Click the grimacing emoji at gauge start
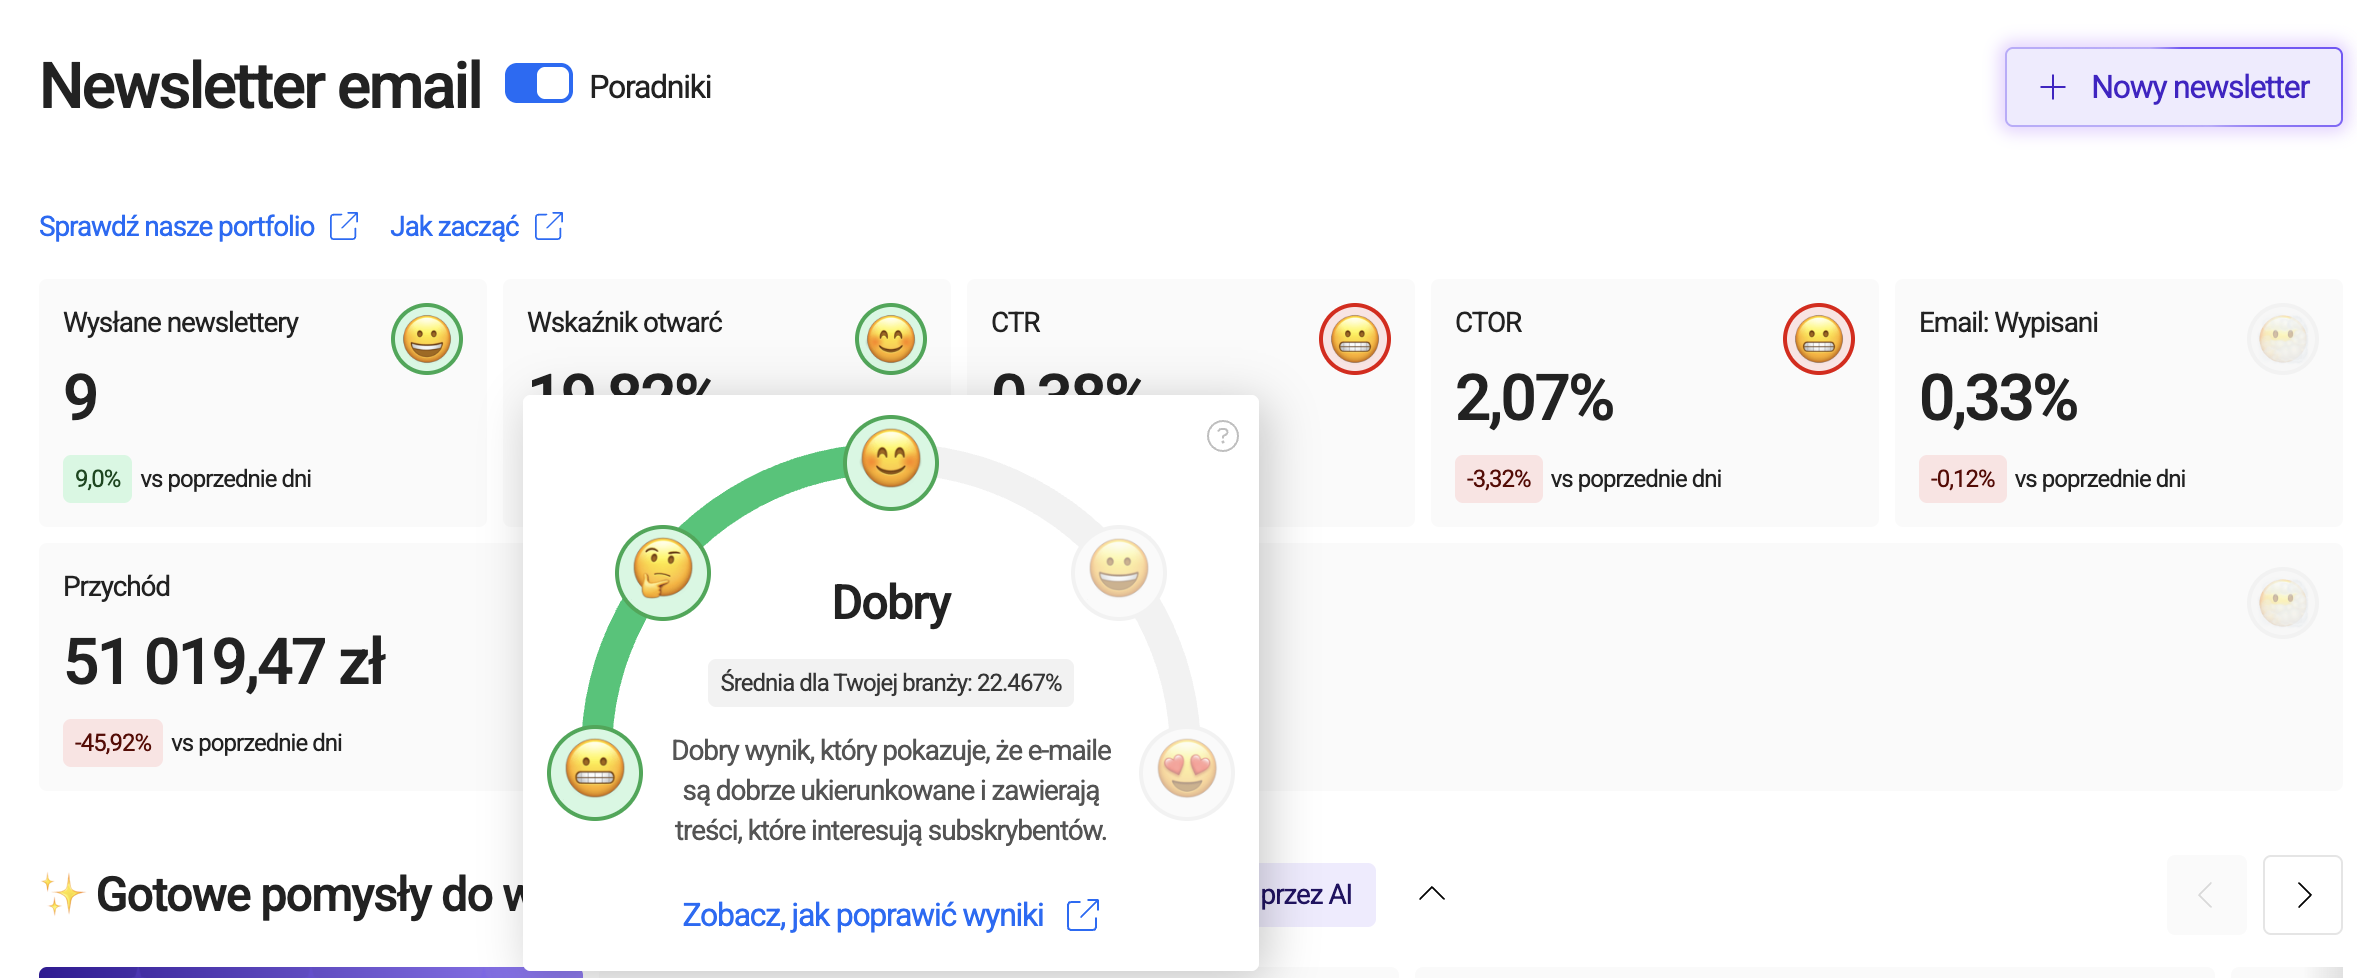 (x=595, y=772)
